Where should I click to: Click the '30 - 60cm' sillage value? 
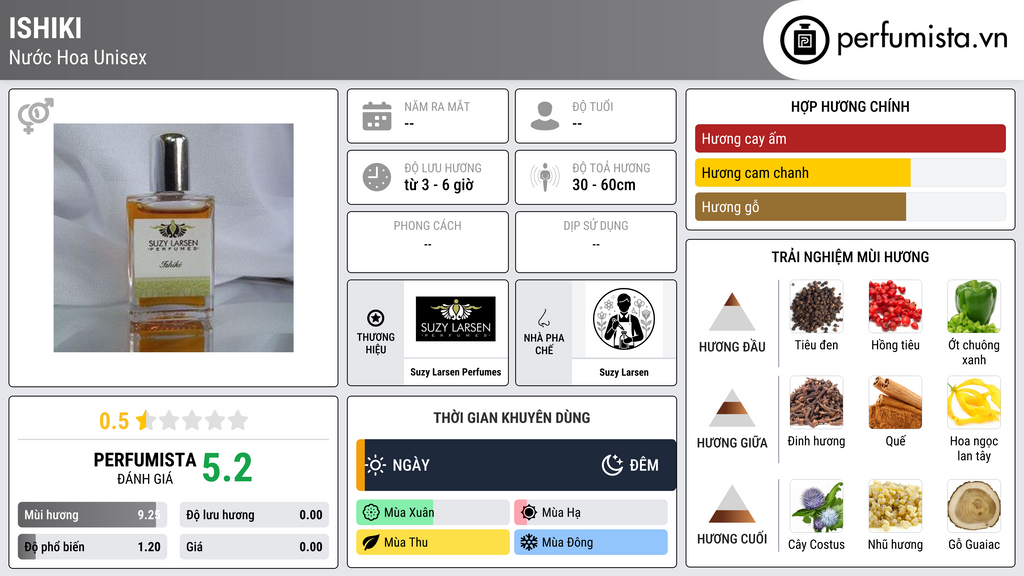604,185
